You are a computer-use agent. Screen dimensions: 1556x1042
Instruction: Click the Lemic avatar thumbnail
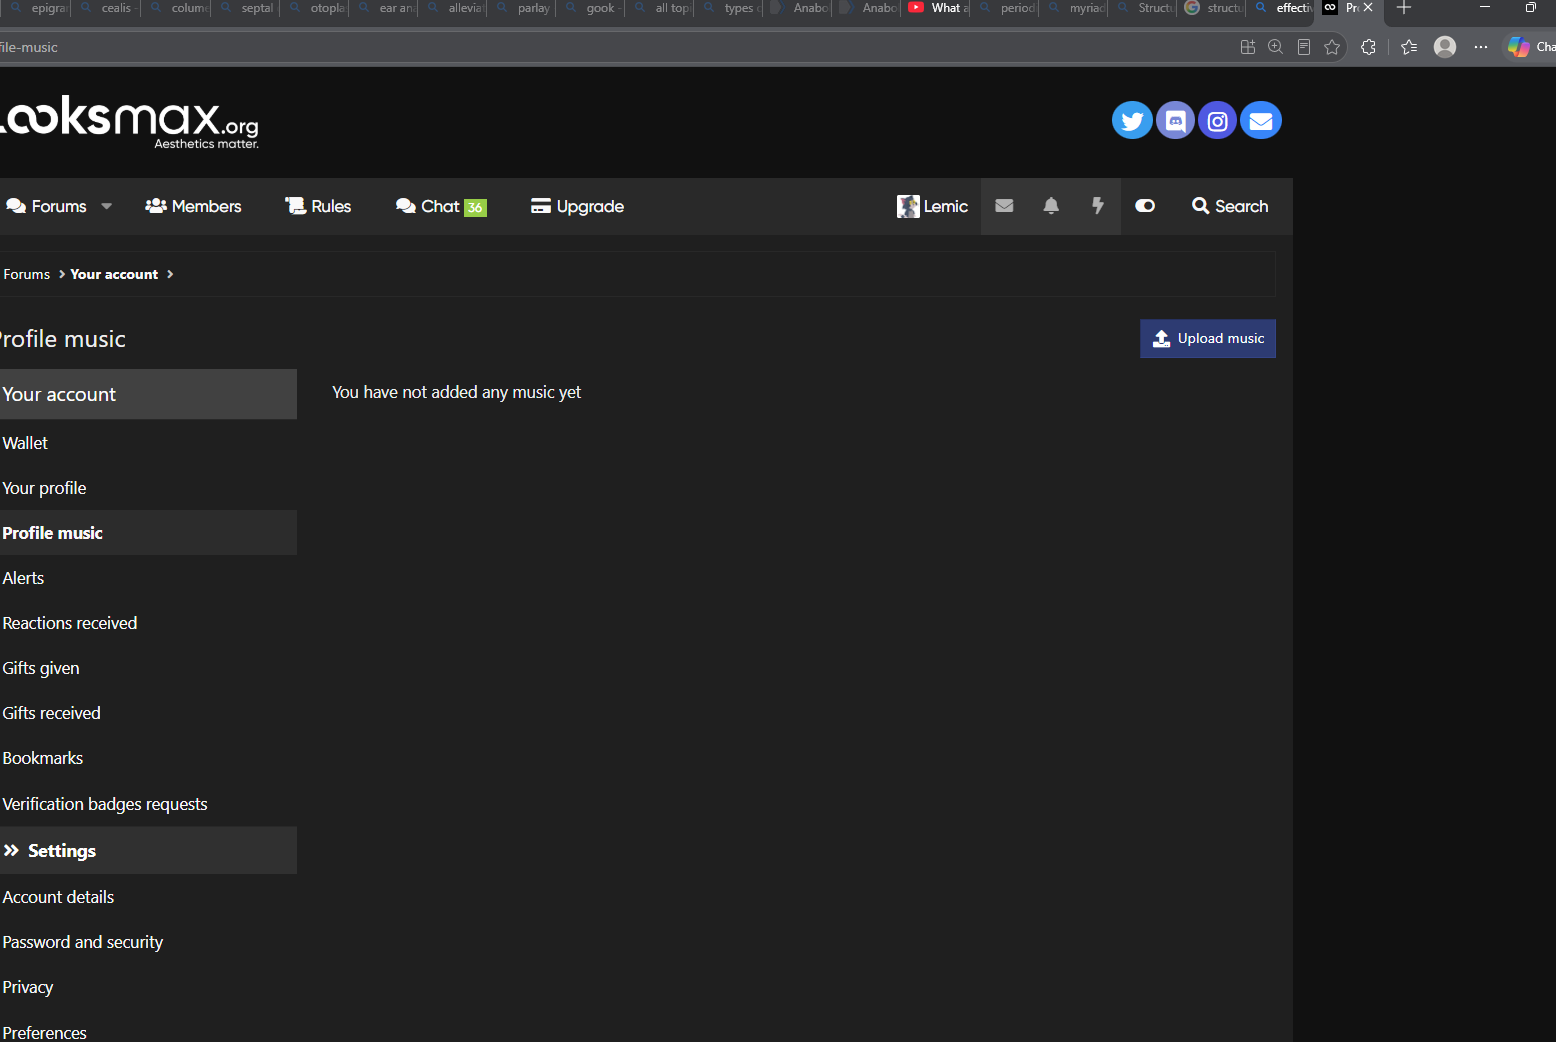click(908, 206)
